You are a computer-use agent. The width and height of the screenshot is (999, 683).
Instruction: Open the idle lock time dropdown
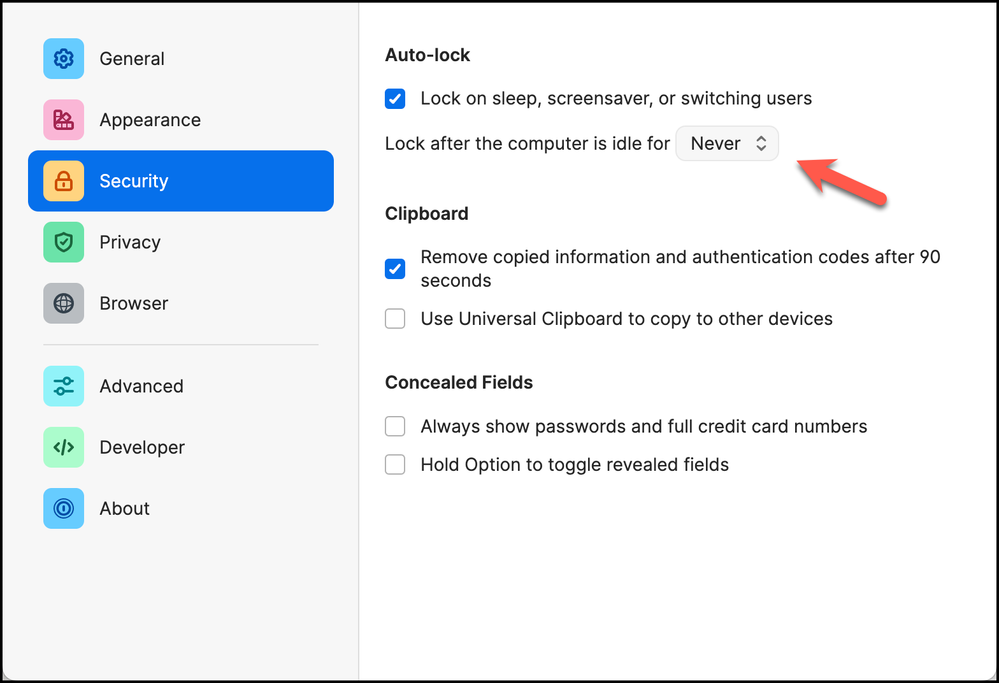pos(727,144)
